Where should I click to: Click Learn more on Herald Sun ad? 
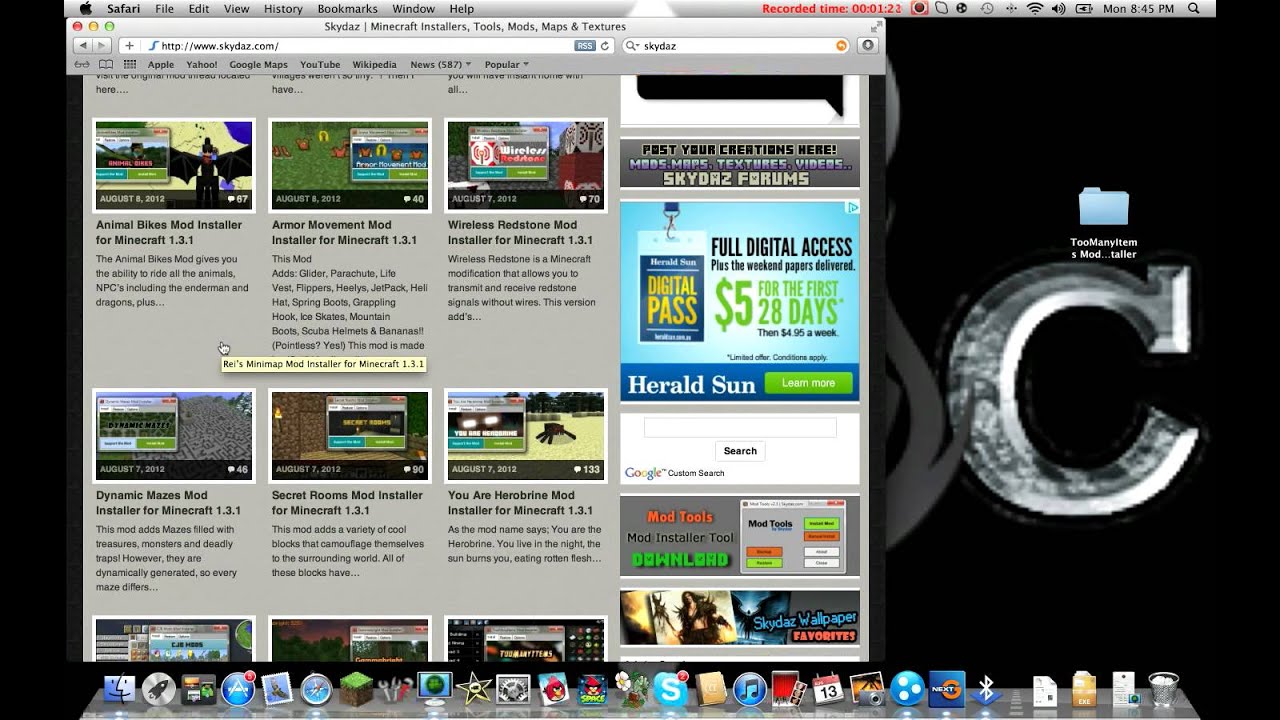tap(808, 383)
